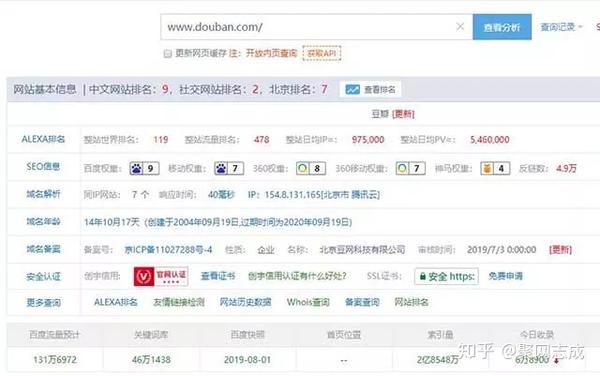600x376 pixels.
Task: Open the 反链数 4.9万 value
Action: tap(566, 168)
